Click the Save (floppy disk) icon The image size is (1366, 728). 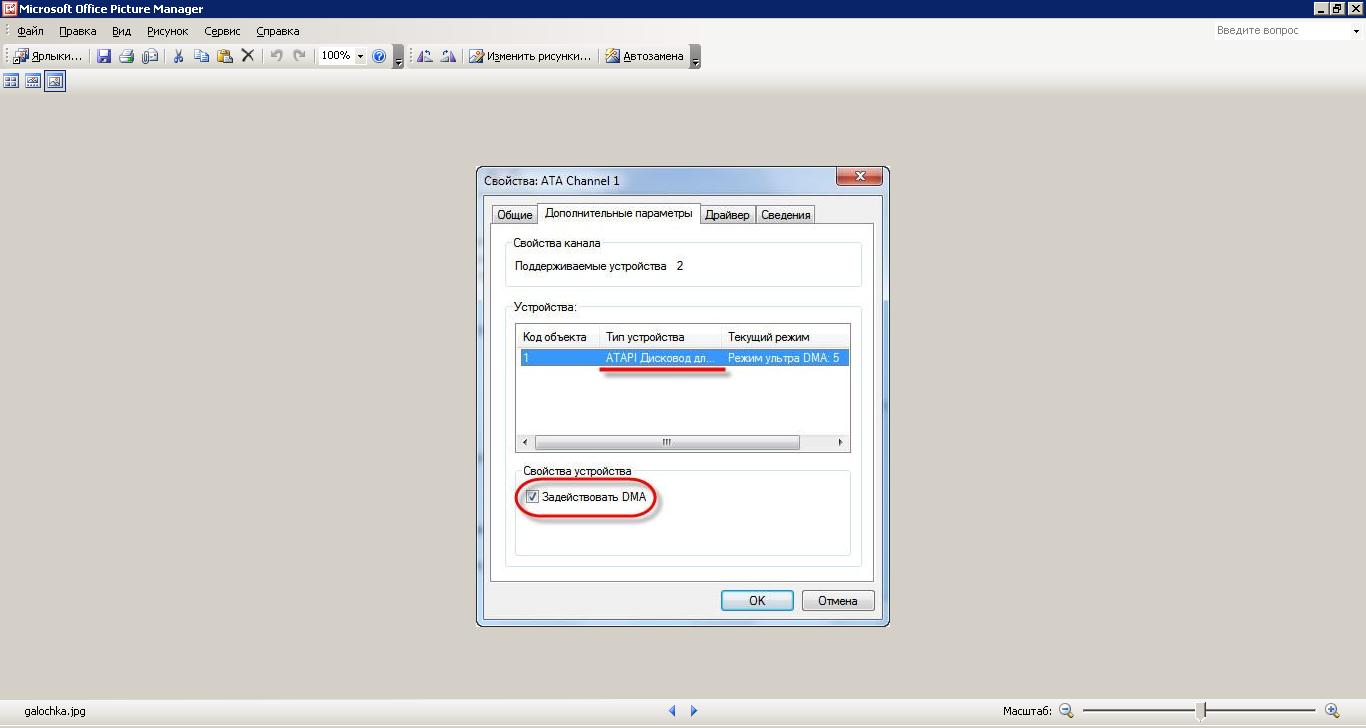click(x=104, y=57)
